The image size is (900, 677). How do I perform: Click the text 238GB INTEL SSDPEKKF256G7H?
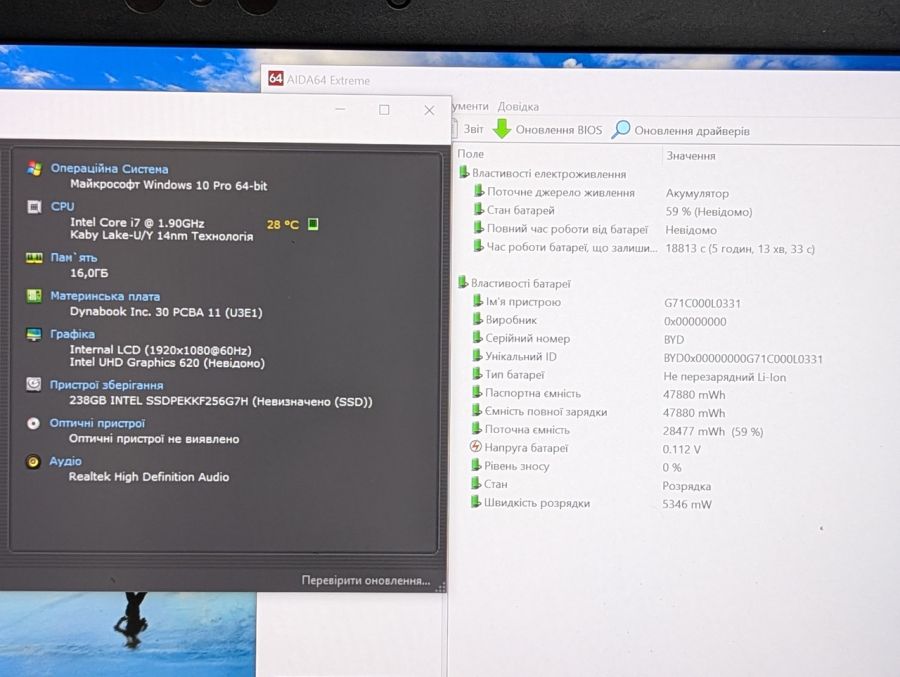pos(159,401)
